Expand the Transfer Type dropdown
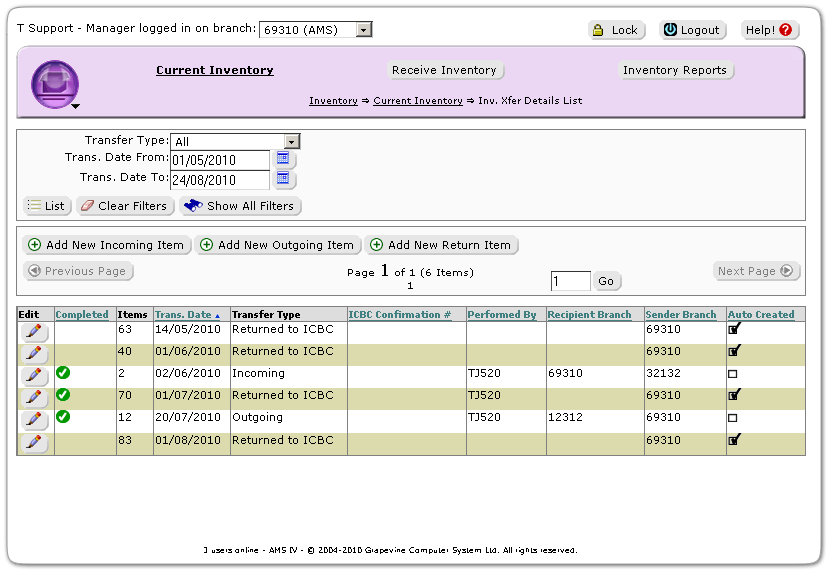This screenshot has height=575, width=832. [291, 142]
